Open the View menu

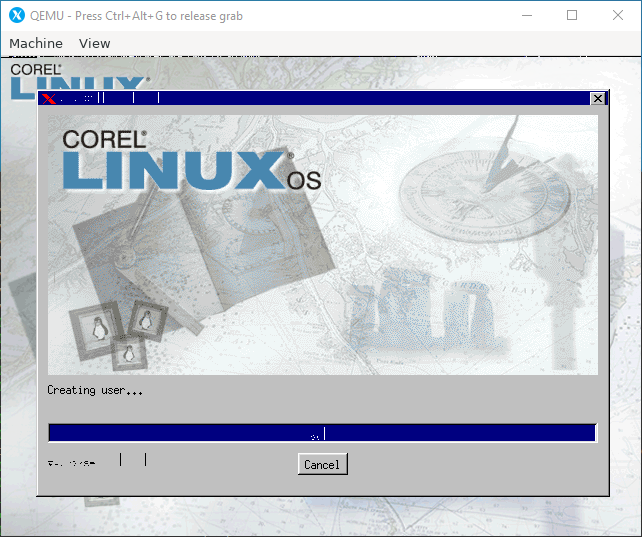coord(95,43)
